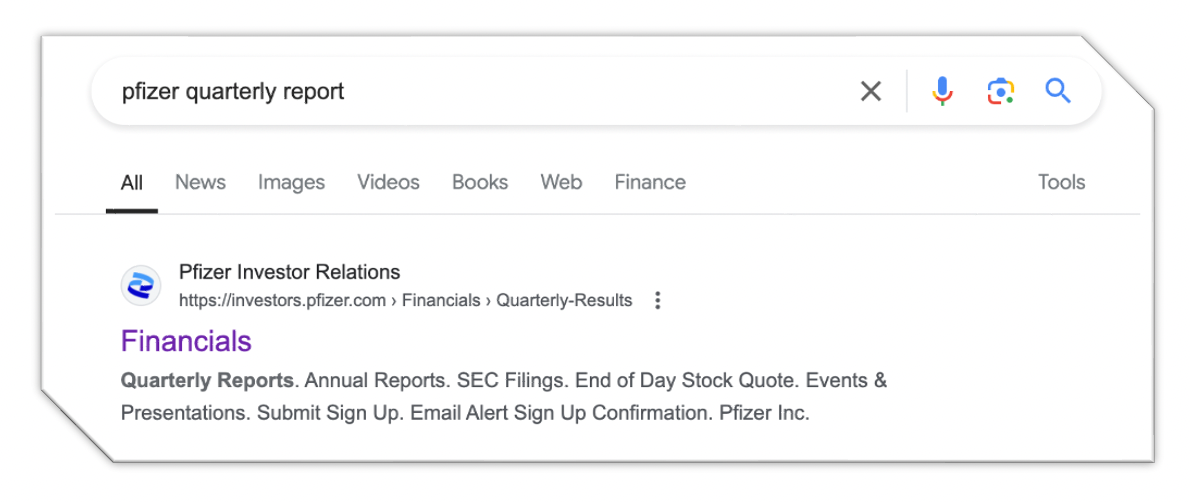Open the Videos tab
The height and width of the screenshot is (502, 1190).
pos(388,182)
